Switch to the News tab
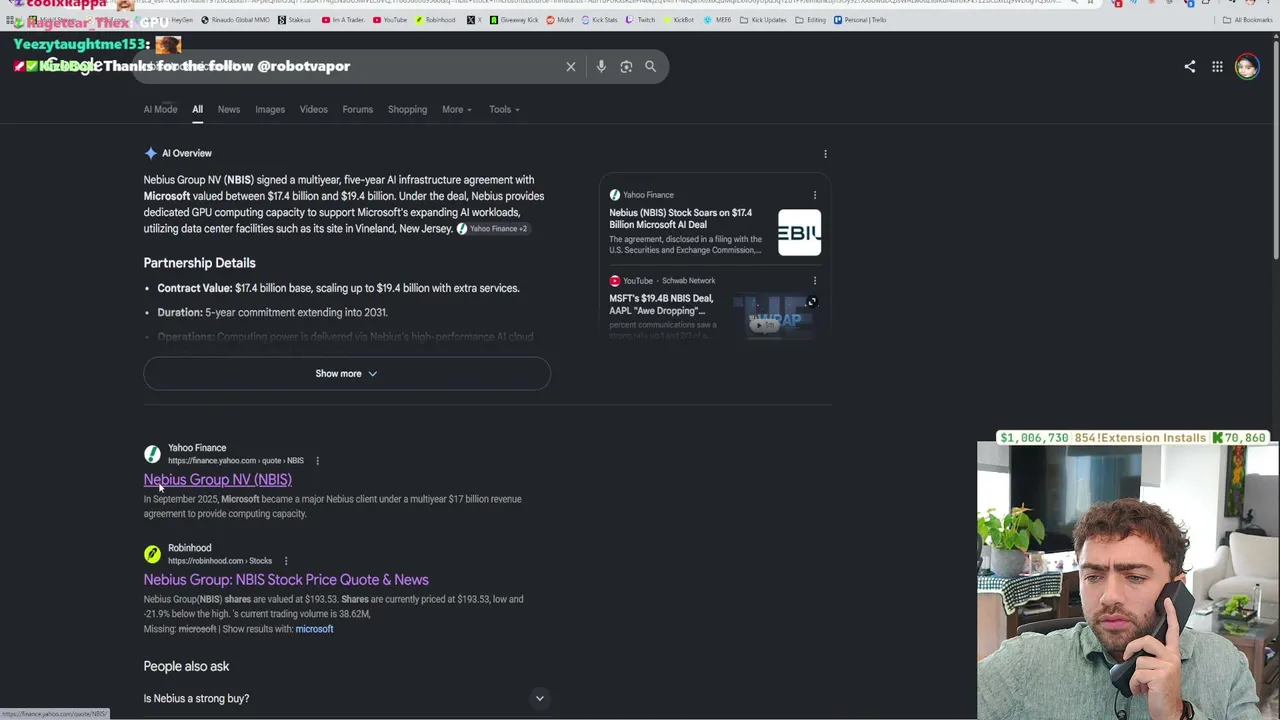Image resolution: width=1280 pixels, height=720 pixels. tap(229, 110)
